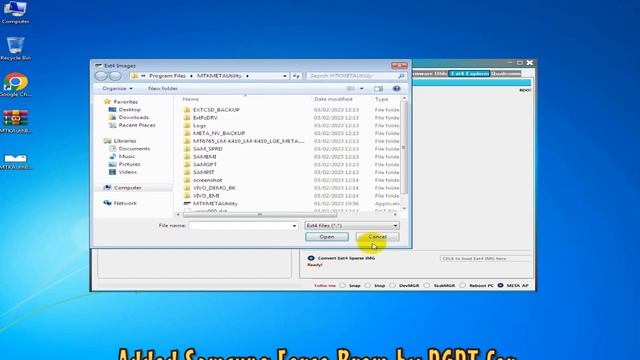The width and height of the screenshot is (640, 360).
Task: Open help with the blue question-mark icon
Action: point(396,89)
